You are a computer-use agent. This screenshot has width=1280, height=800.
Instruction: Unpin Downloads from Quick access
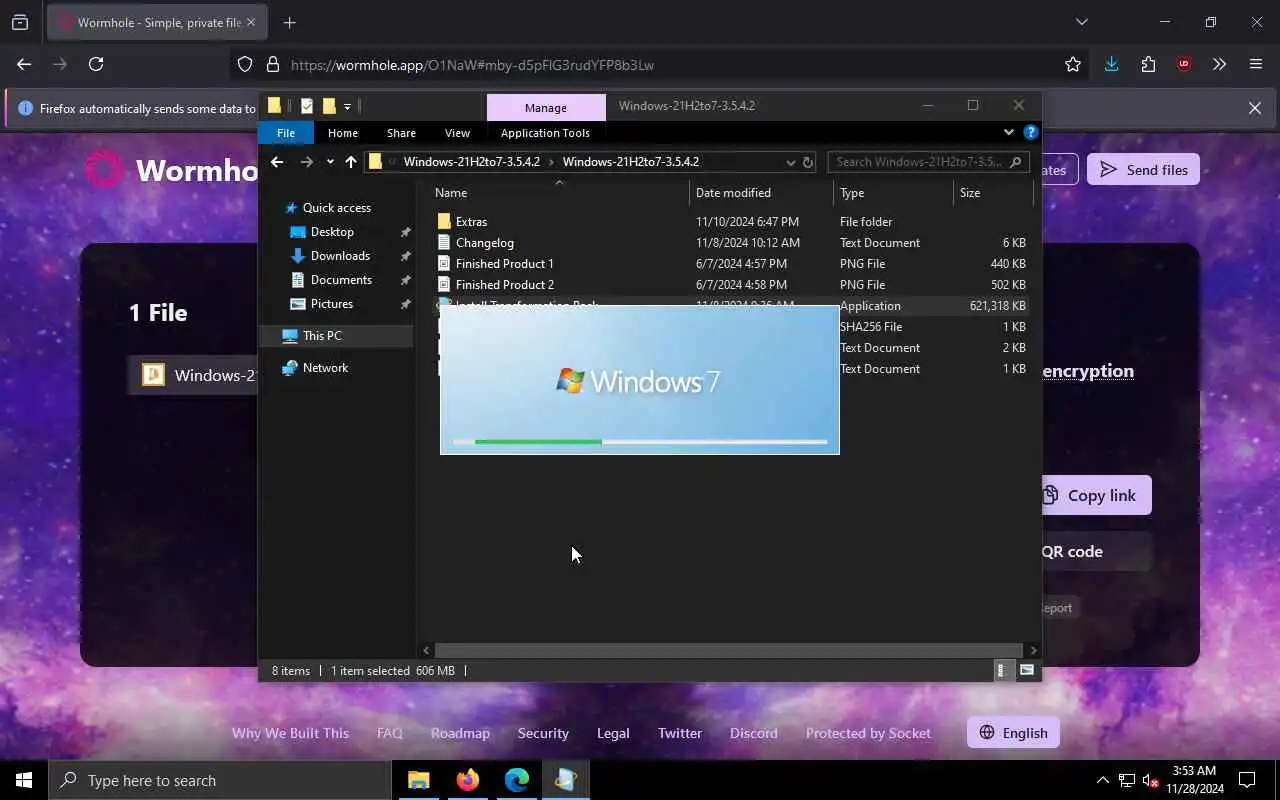pos(405,256)
